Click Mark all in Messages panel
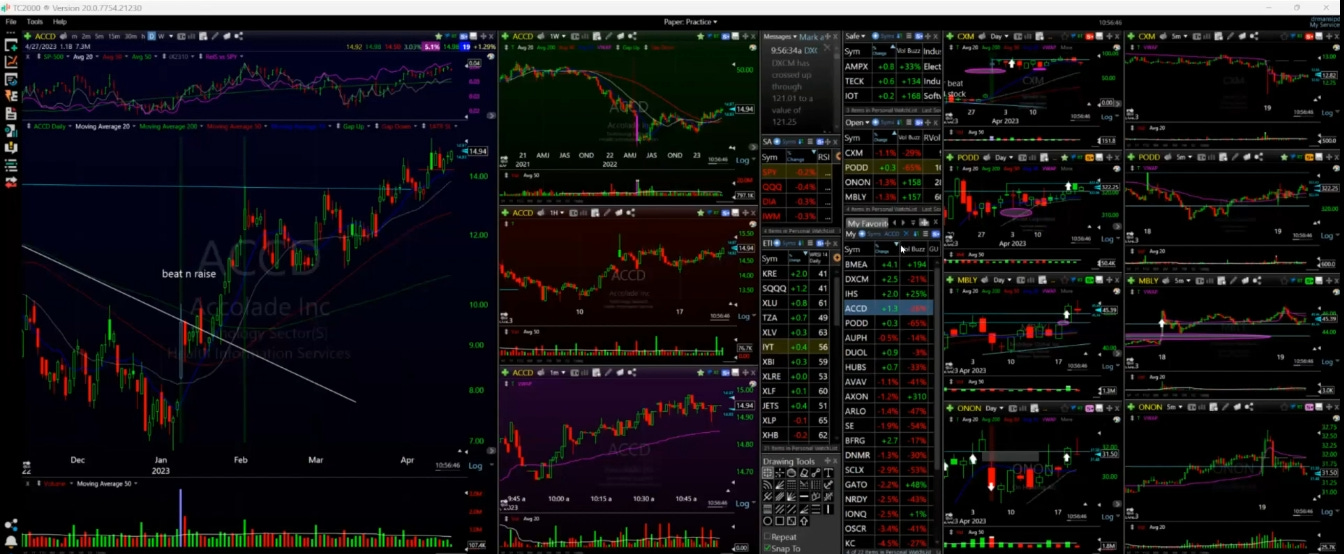 click(811, 37)
